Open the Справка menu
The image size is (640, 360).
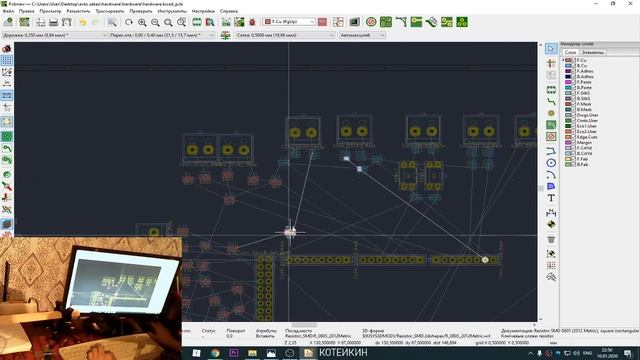[229, 11]
